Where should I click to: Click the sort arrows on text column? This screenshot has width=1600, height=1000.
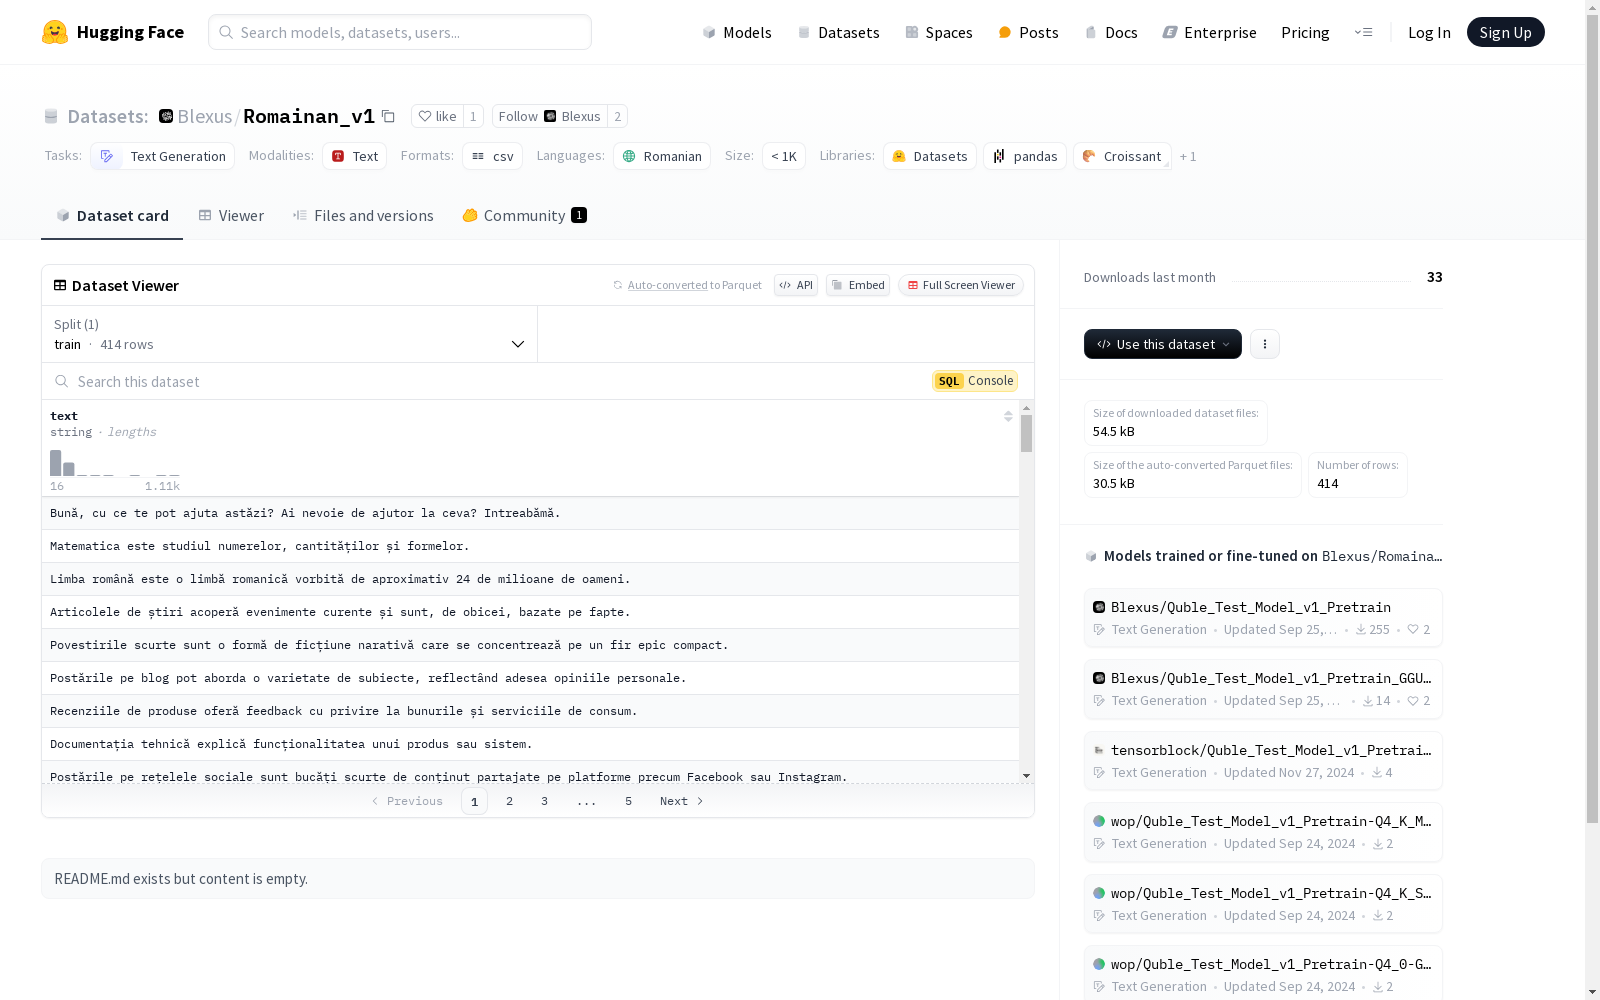tap(1008, 416)
